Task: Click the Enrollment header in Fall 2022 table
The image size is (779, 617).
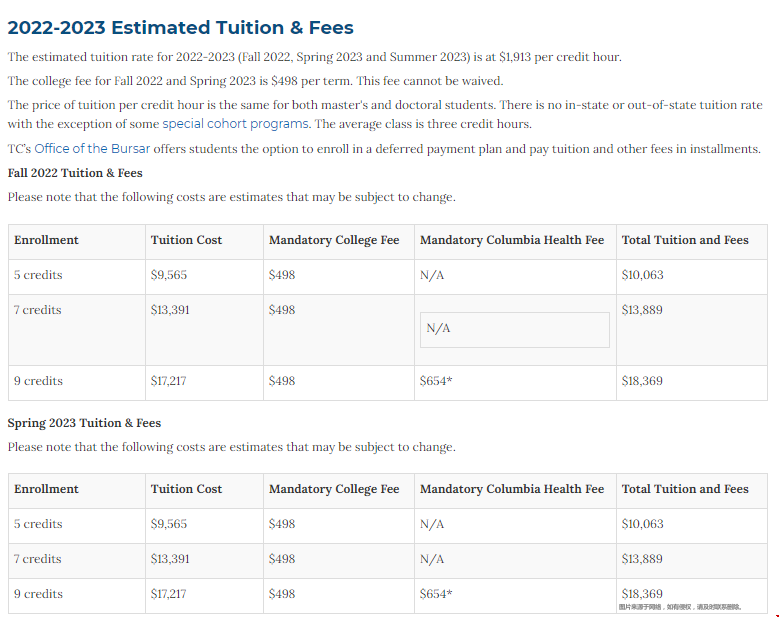Action: point(46,240)
